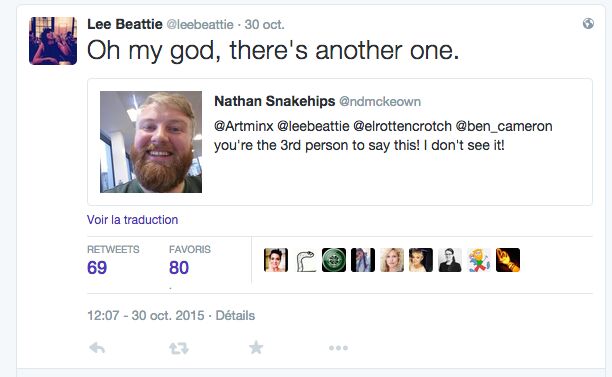Click the retweet icon below the tweet
This screenshot has height=377, width=612.
(179, 348)
